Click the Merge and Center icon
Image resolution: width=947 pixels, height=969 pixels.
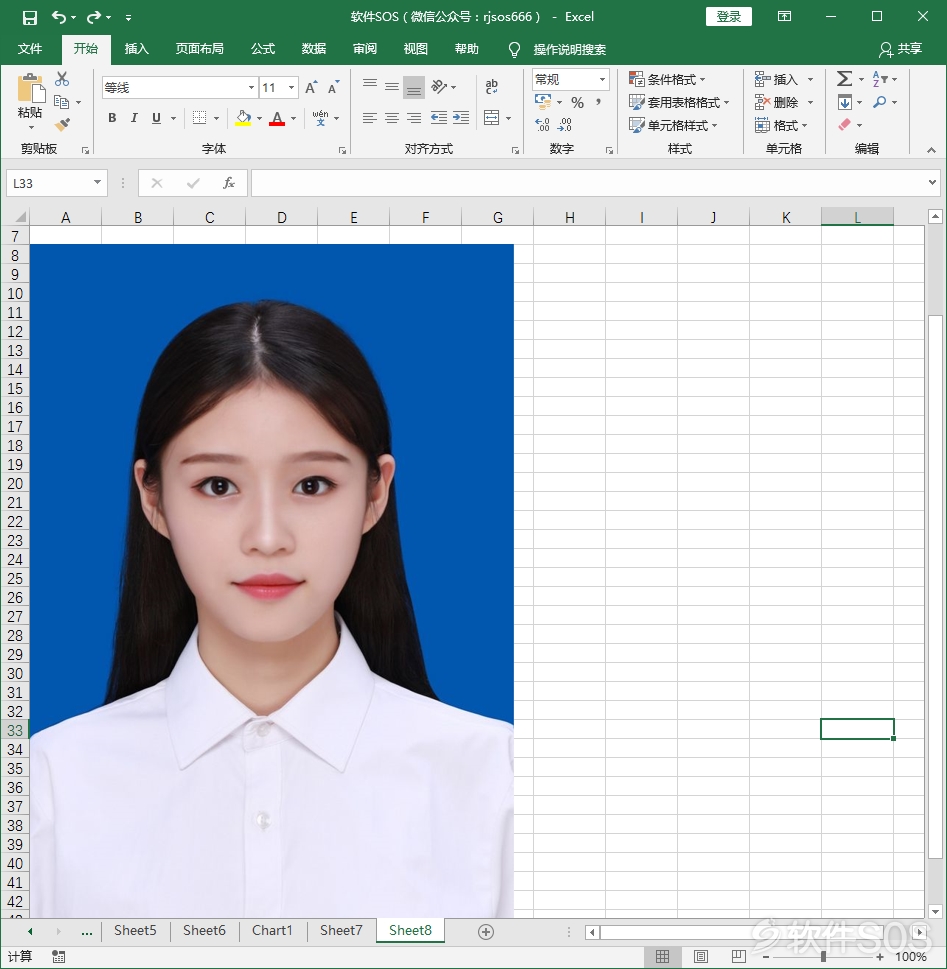tap(491, 117)
